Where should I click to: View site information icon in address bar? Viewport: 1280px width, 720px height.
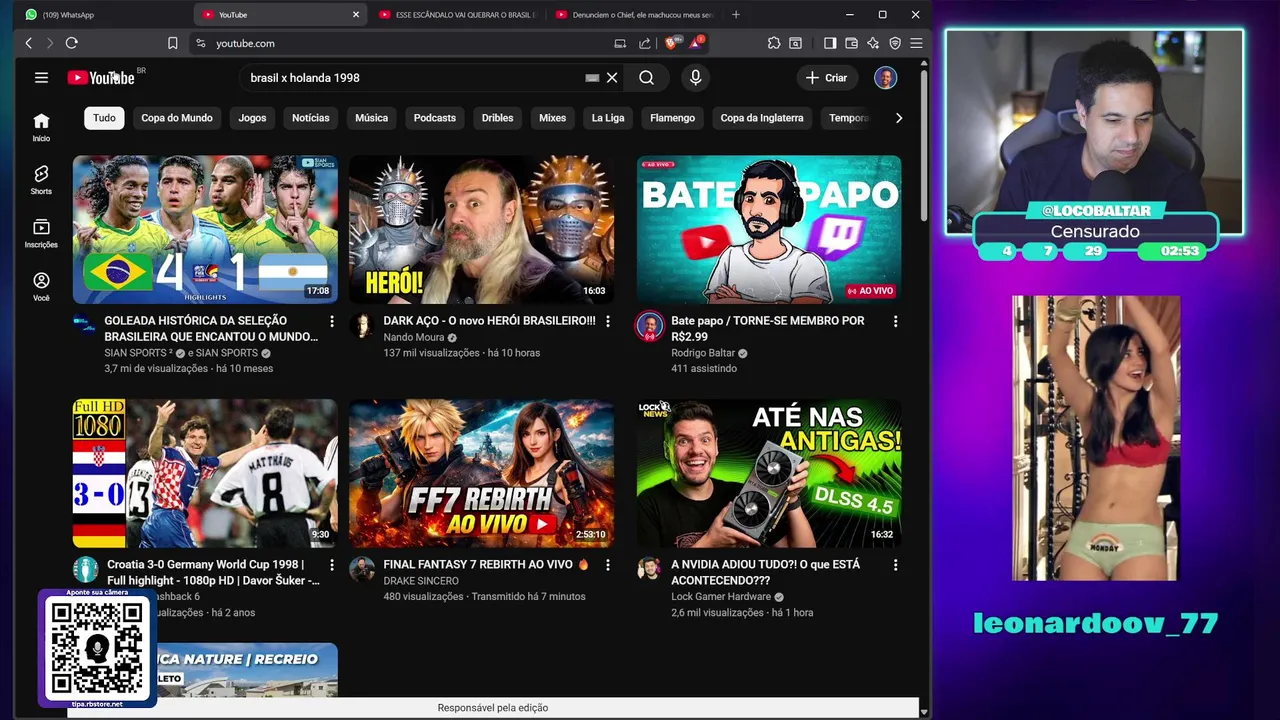point(200,43)
